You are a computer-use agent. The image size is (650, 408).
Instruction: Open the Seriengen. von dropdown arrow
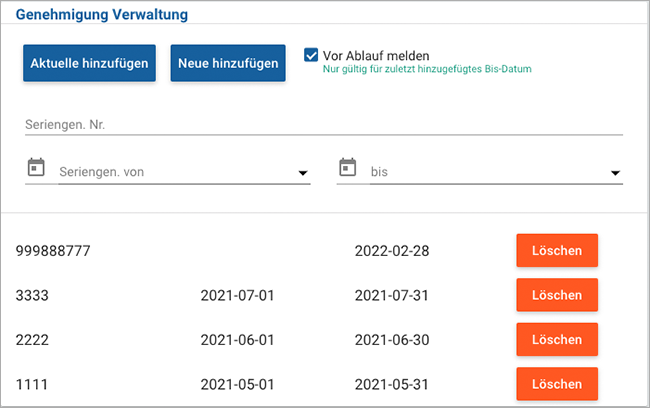[x=303, y=173]
